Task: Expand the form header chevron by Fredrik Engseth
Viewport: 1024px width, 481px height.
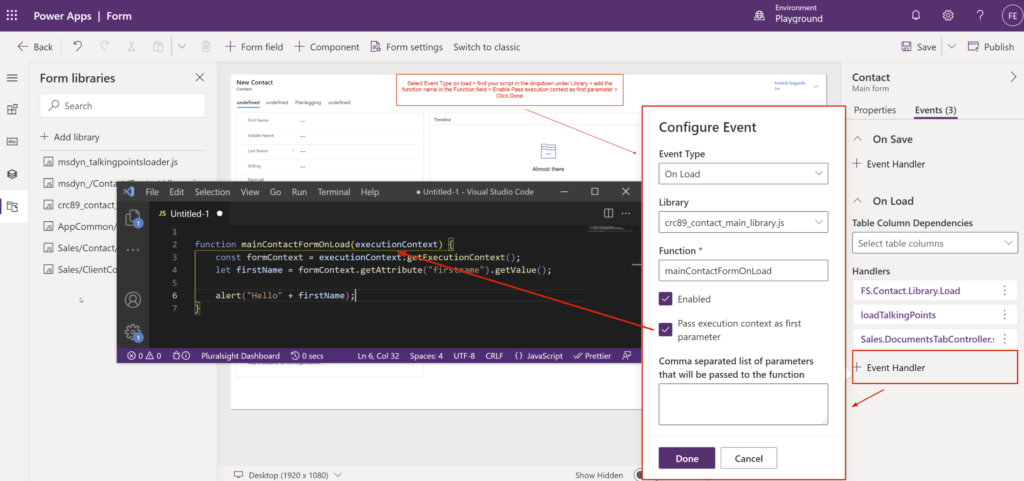Action: coord(815,85)
